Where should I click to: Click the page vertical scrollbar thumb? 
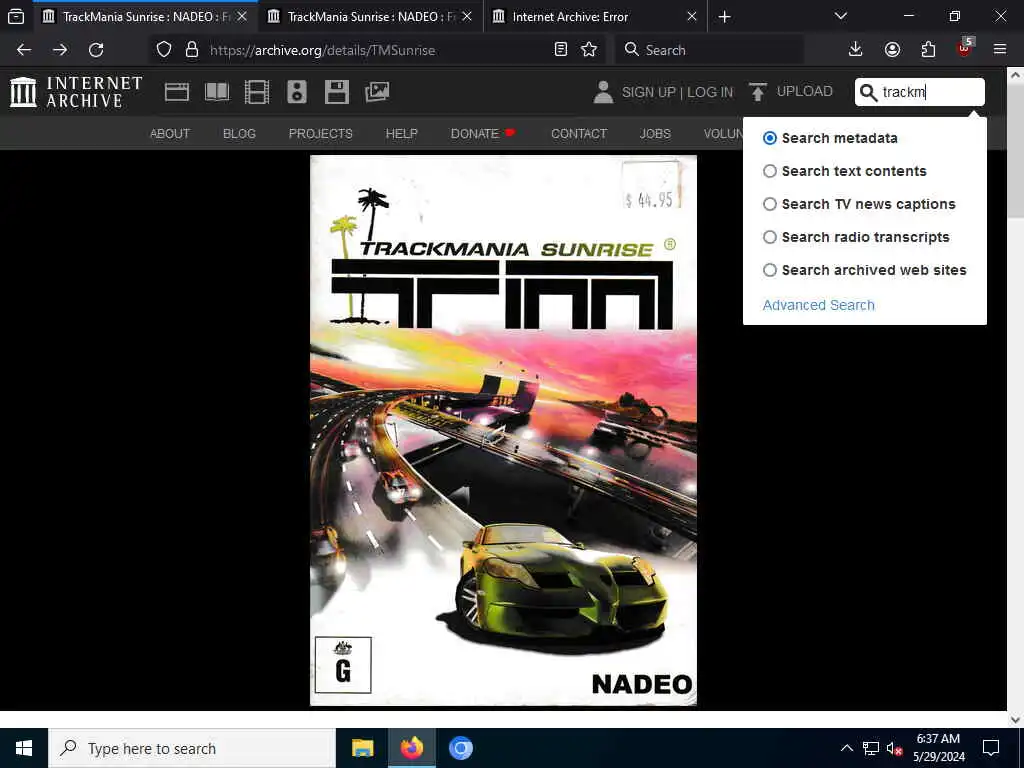click(x=1015, y=152)
